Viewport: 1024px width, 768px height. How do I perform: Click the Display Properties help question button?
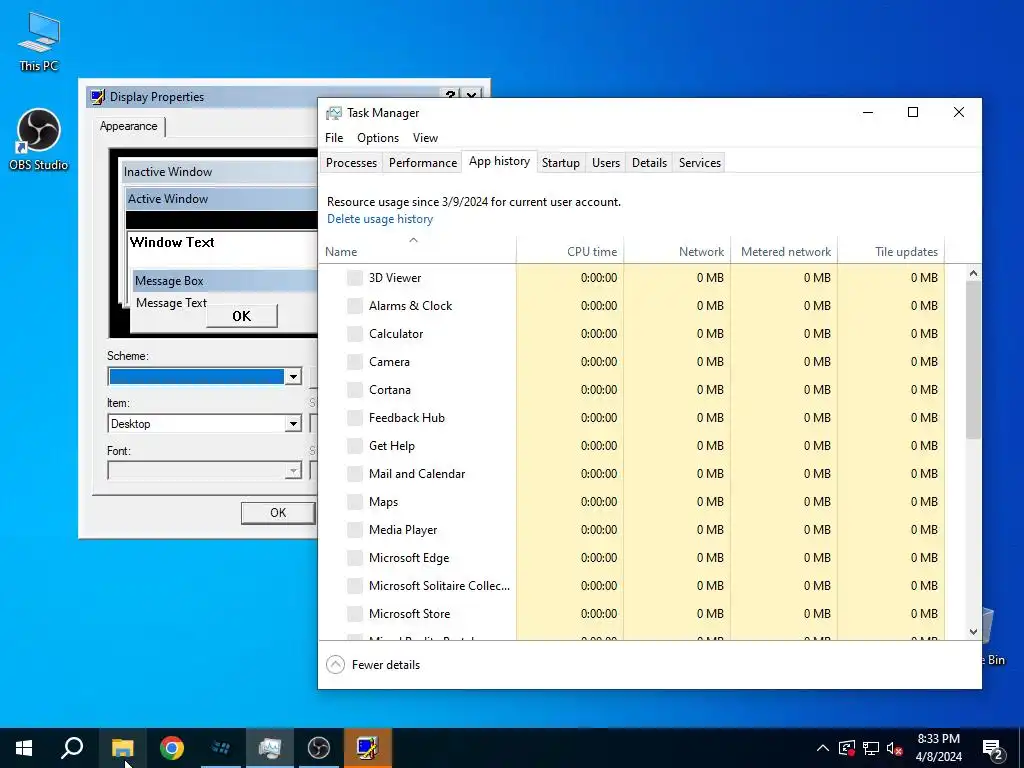tap(451, 95)
